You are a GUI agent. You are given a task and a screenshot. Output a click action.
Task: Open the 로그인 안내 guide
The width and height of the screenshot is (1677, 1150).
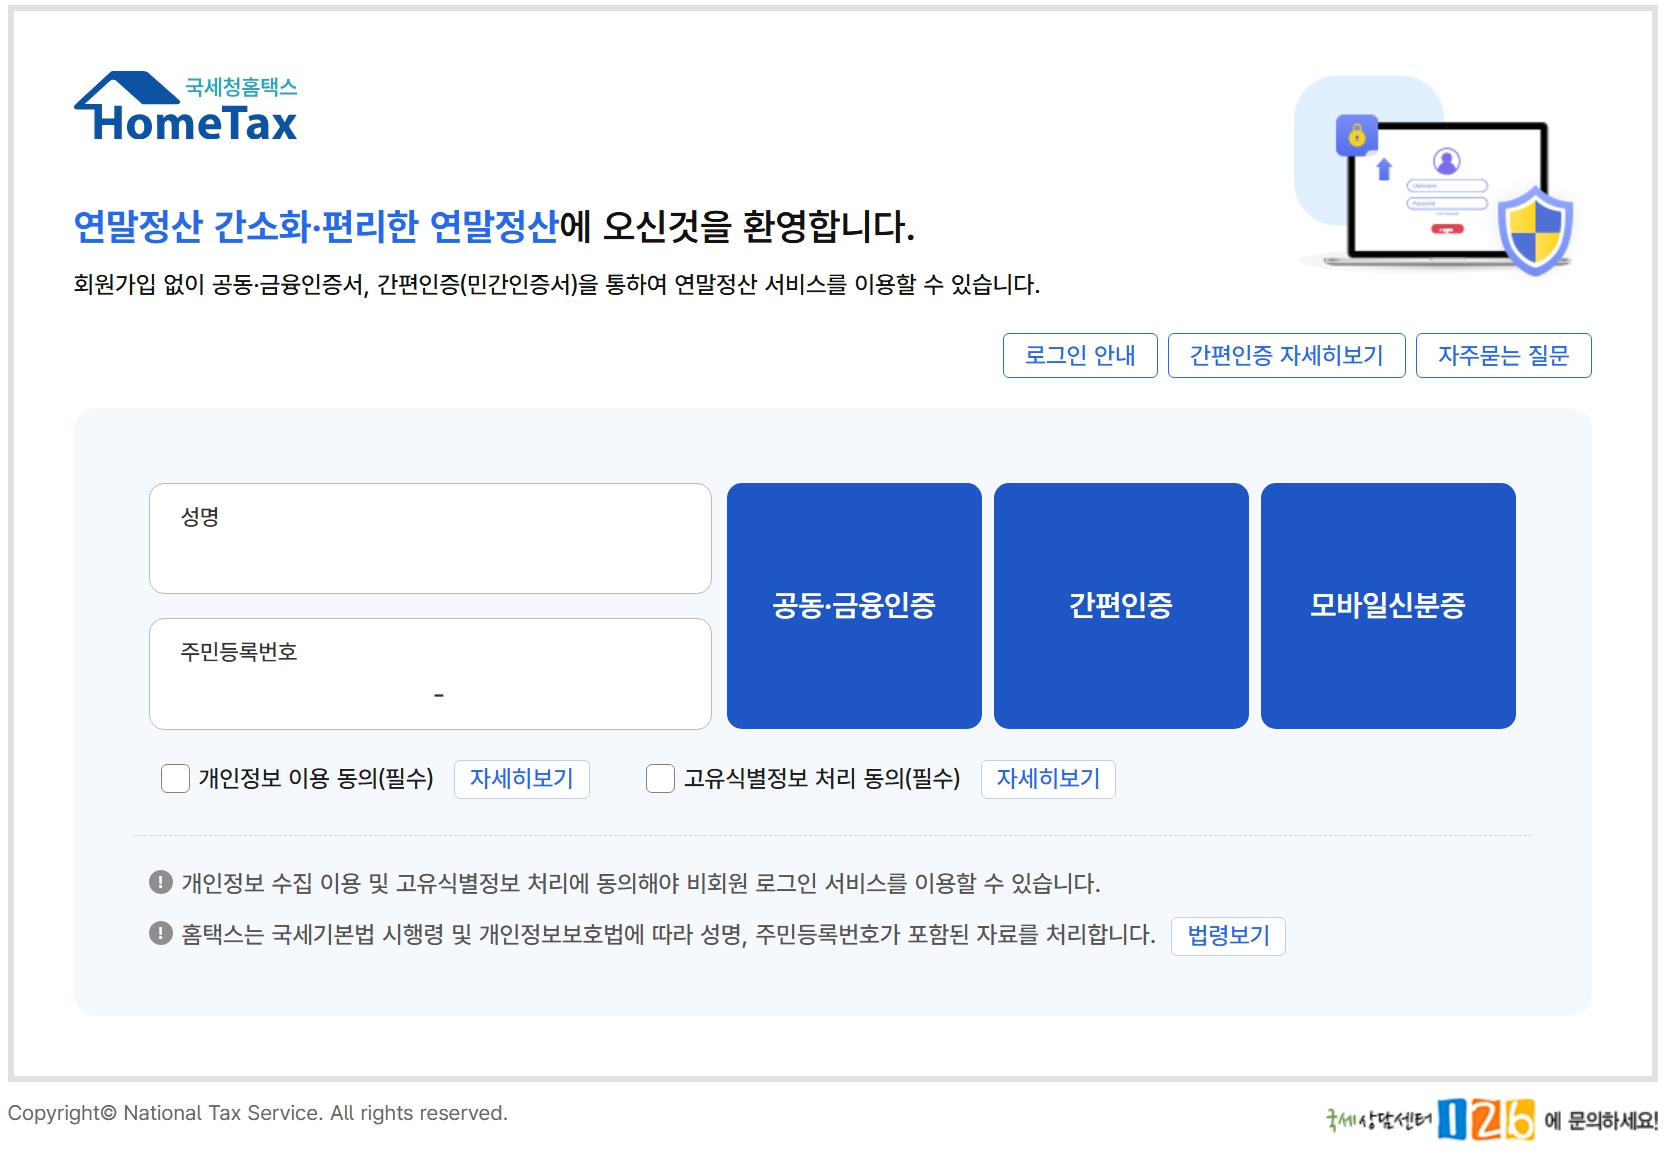click(x=1080, y=355)
